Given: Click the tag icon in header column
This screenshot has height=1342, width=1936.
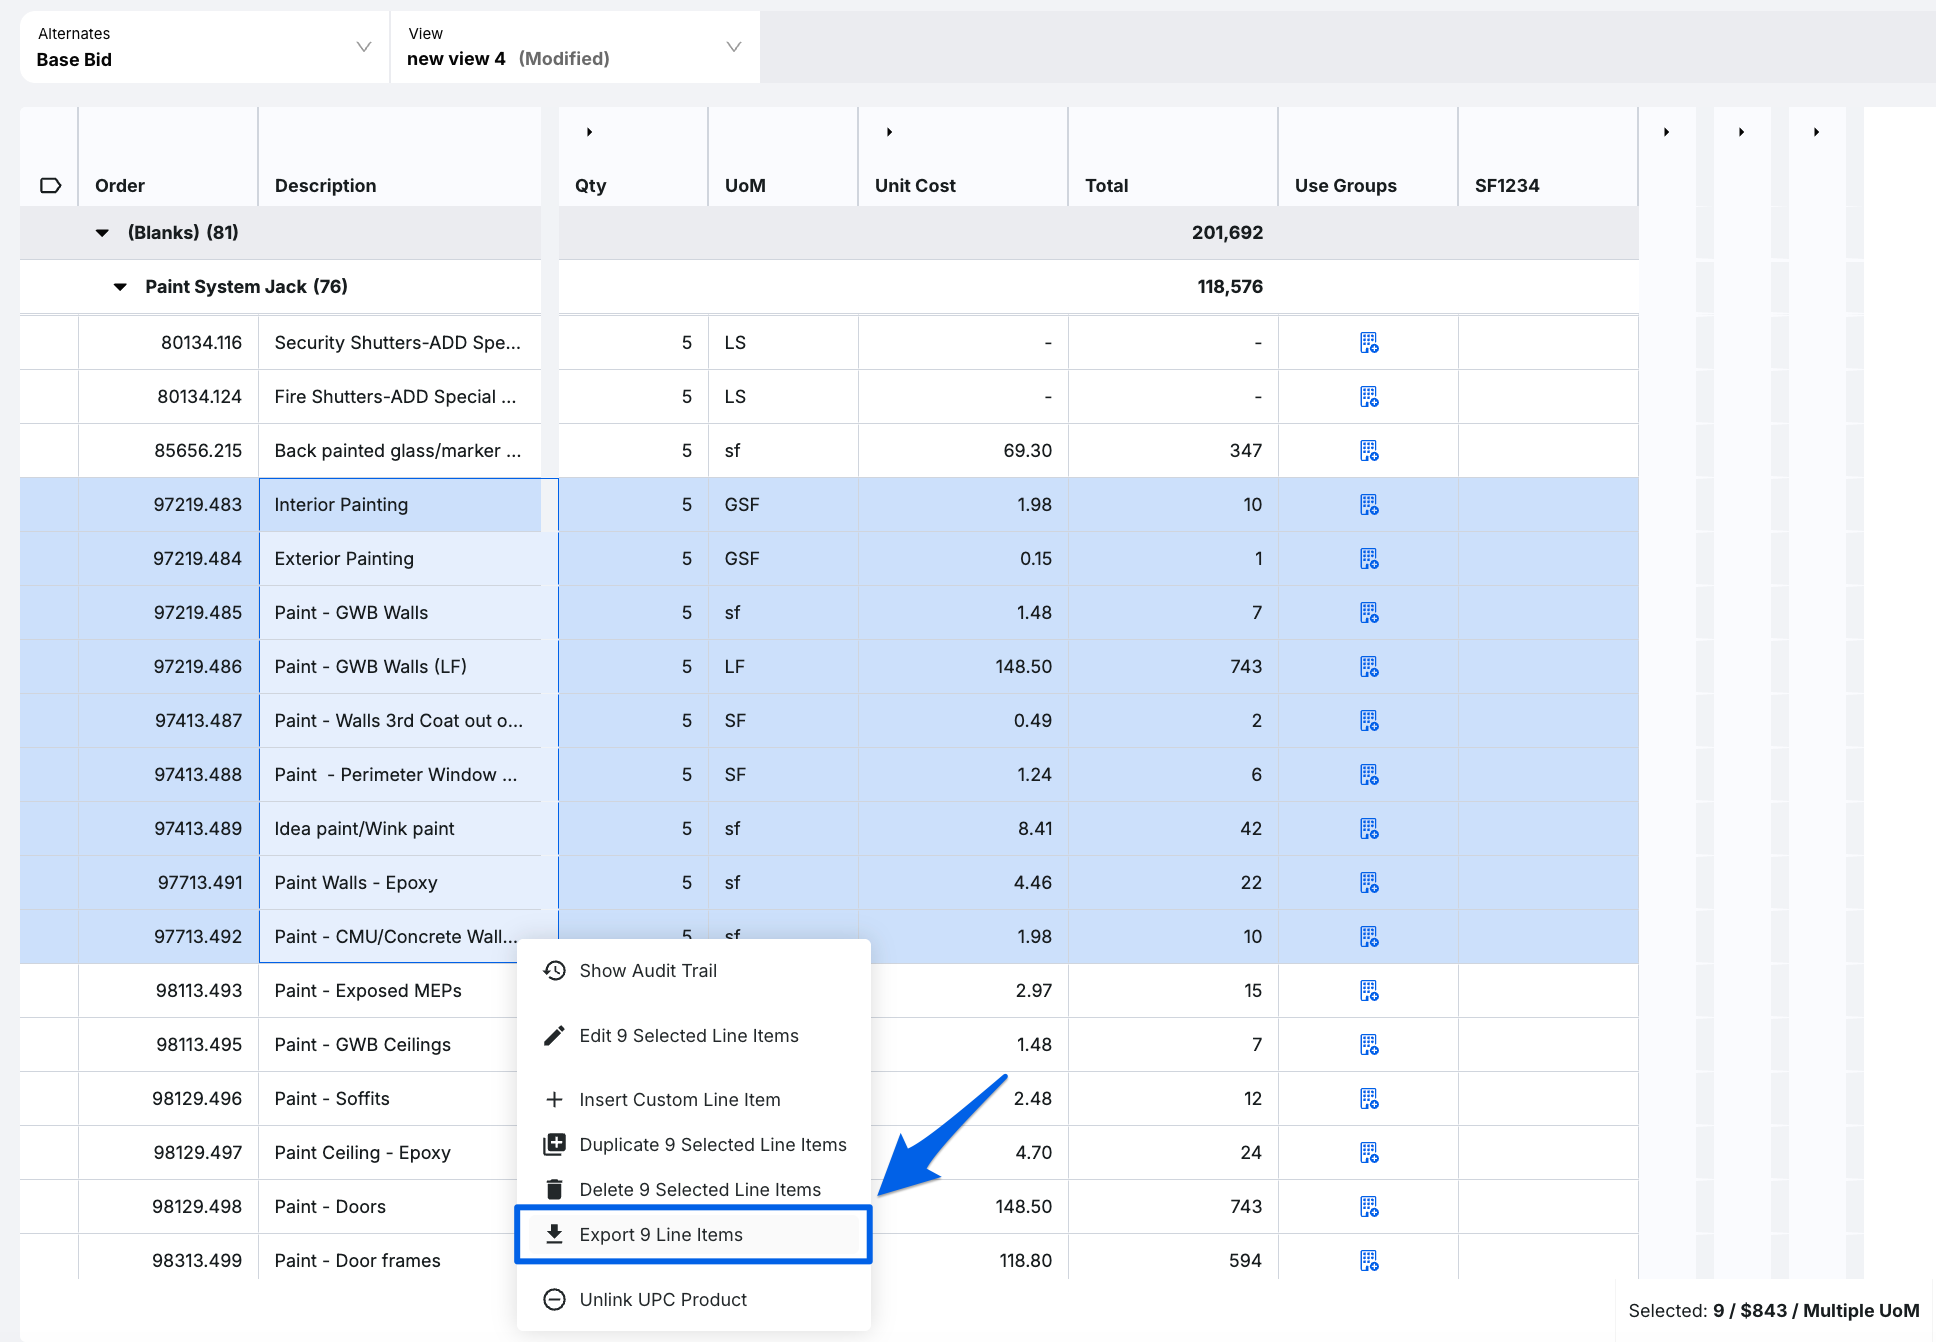Looking at the screenshot, I should click(50, 185).
